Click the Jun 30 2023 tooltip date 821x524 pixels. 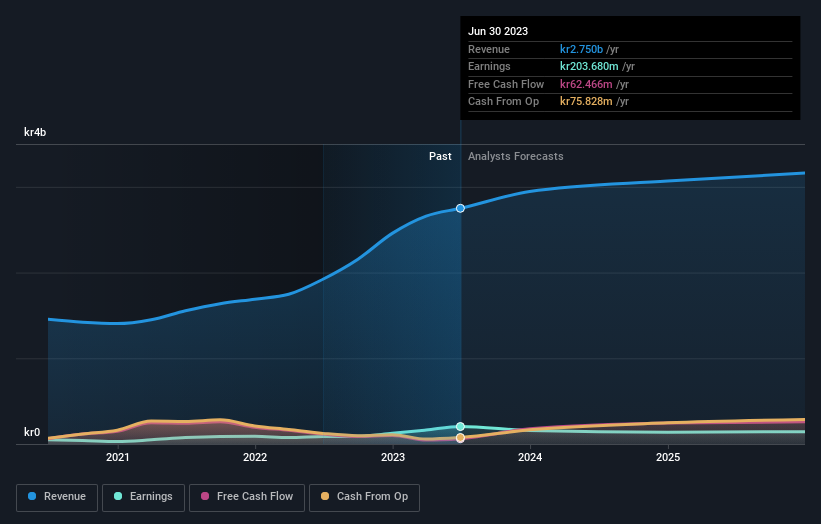[498, 31]
